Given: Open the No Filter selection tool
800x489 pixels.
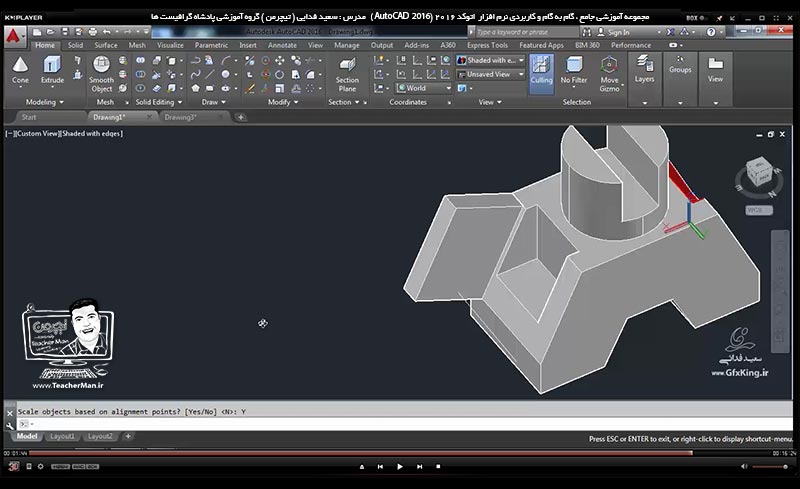Looking at the screenshot, I should (x=573, y=71).
